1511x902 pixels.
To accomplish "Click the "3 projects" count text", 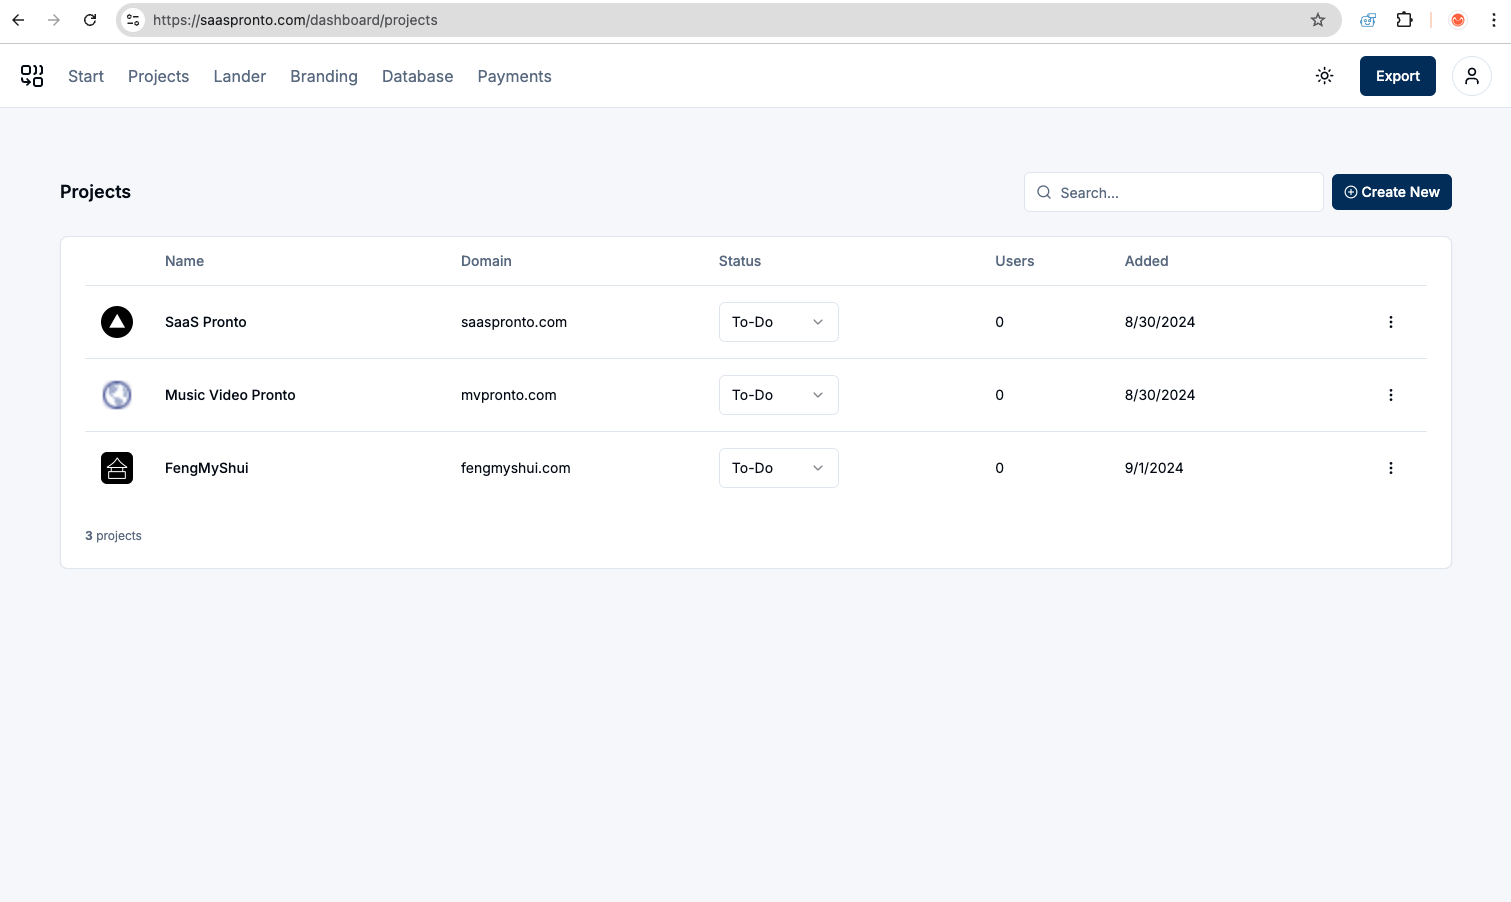I will [113, 536].
